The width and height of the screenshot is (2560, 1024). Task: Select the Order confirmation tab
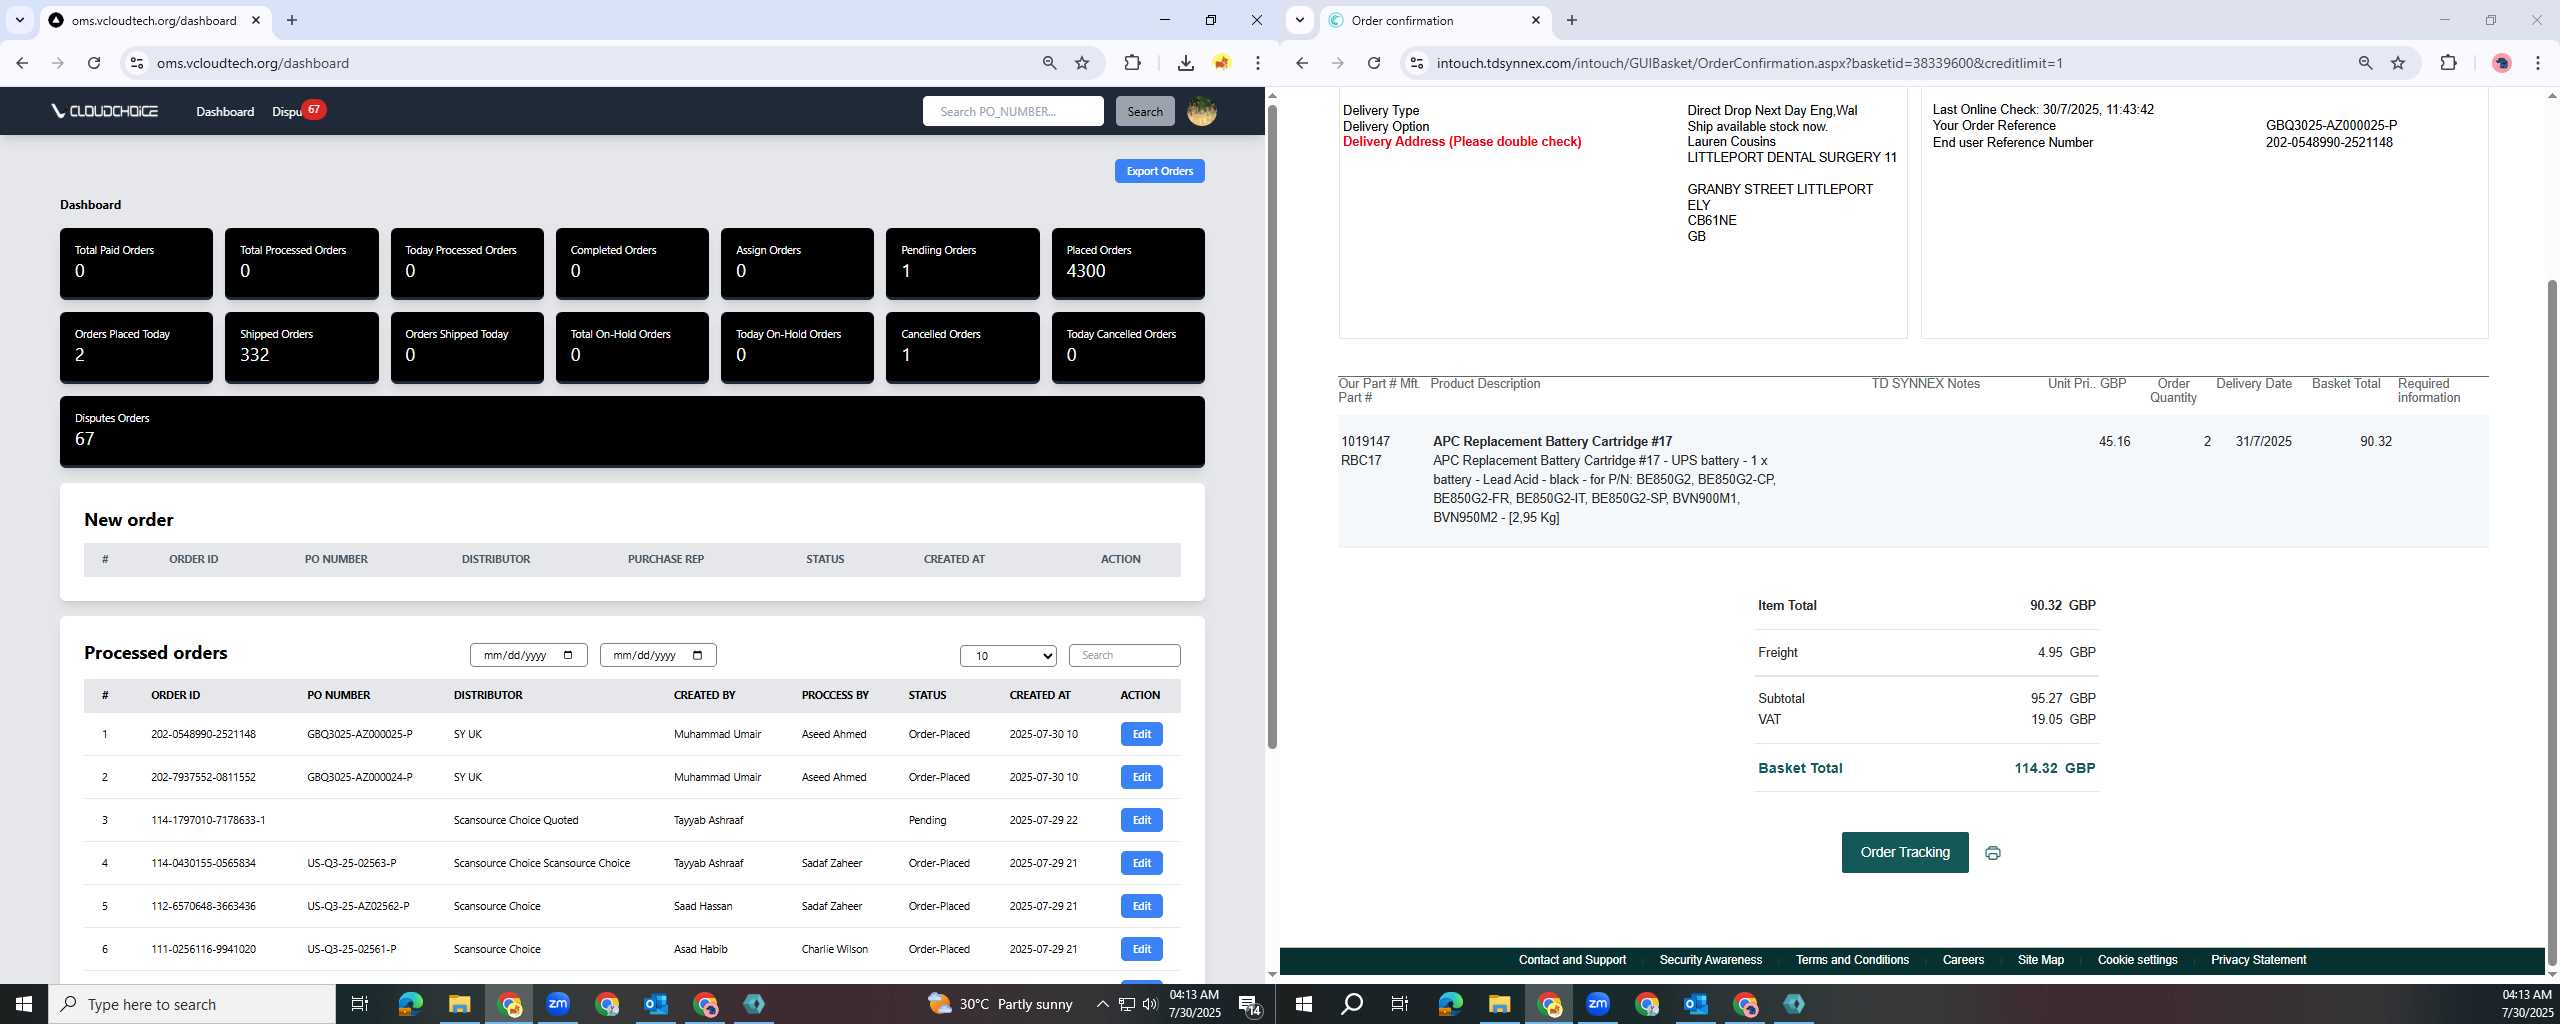1435,20
